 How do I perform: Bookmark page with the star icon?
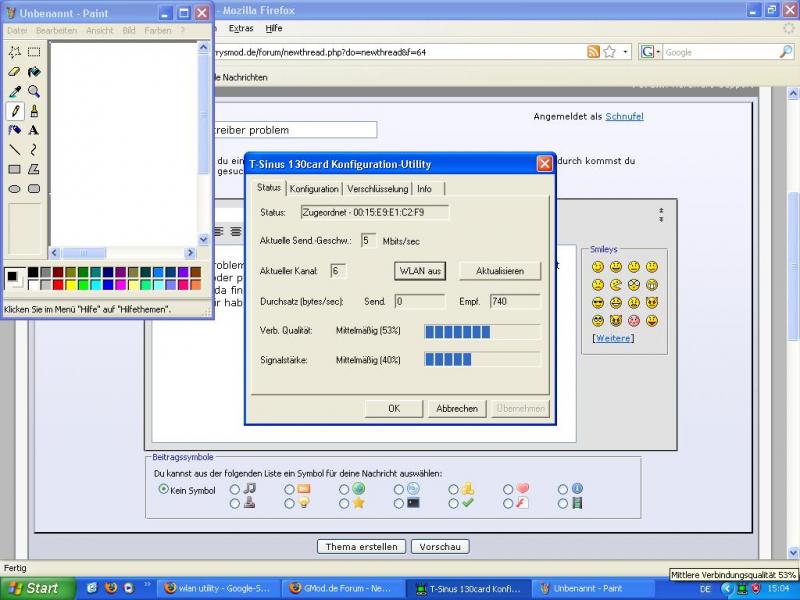(610, 52)
